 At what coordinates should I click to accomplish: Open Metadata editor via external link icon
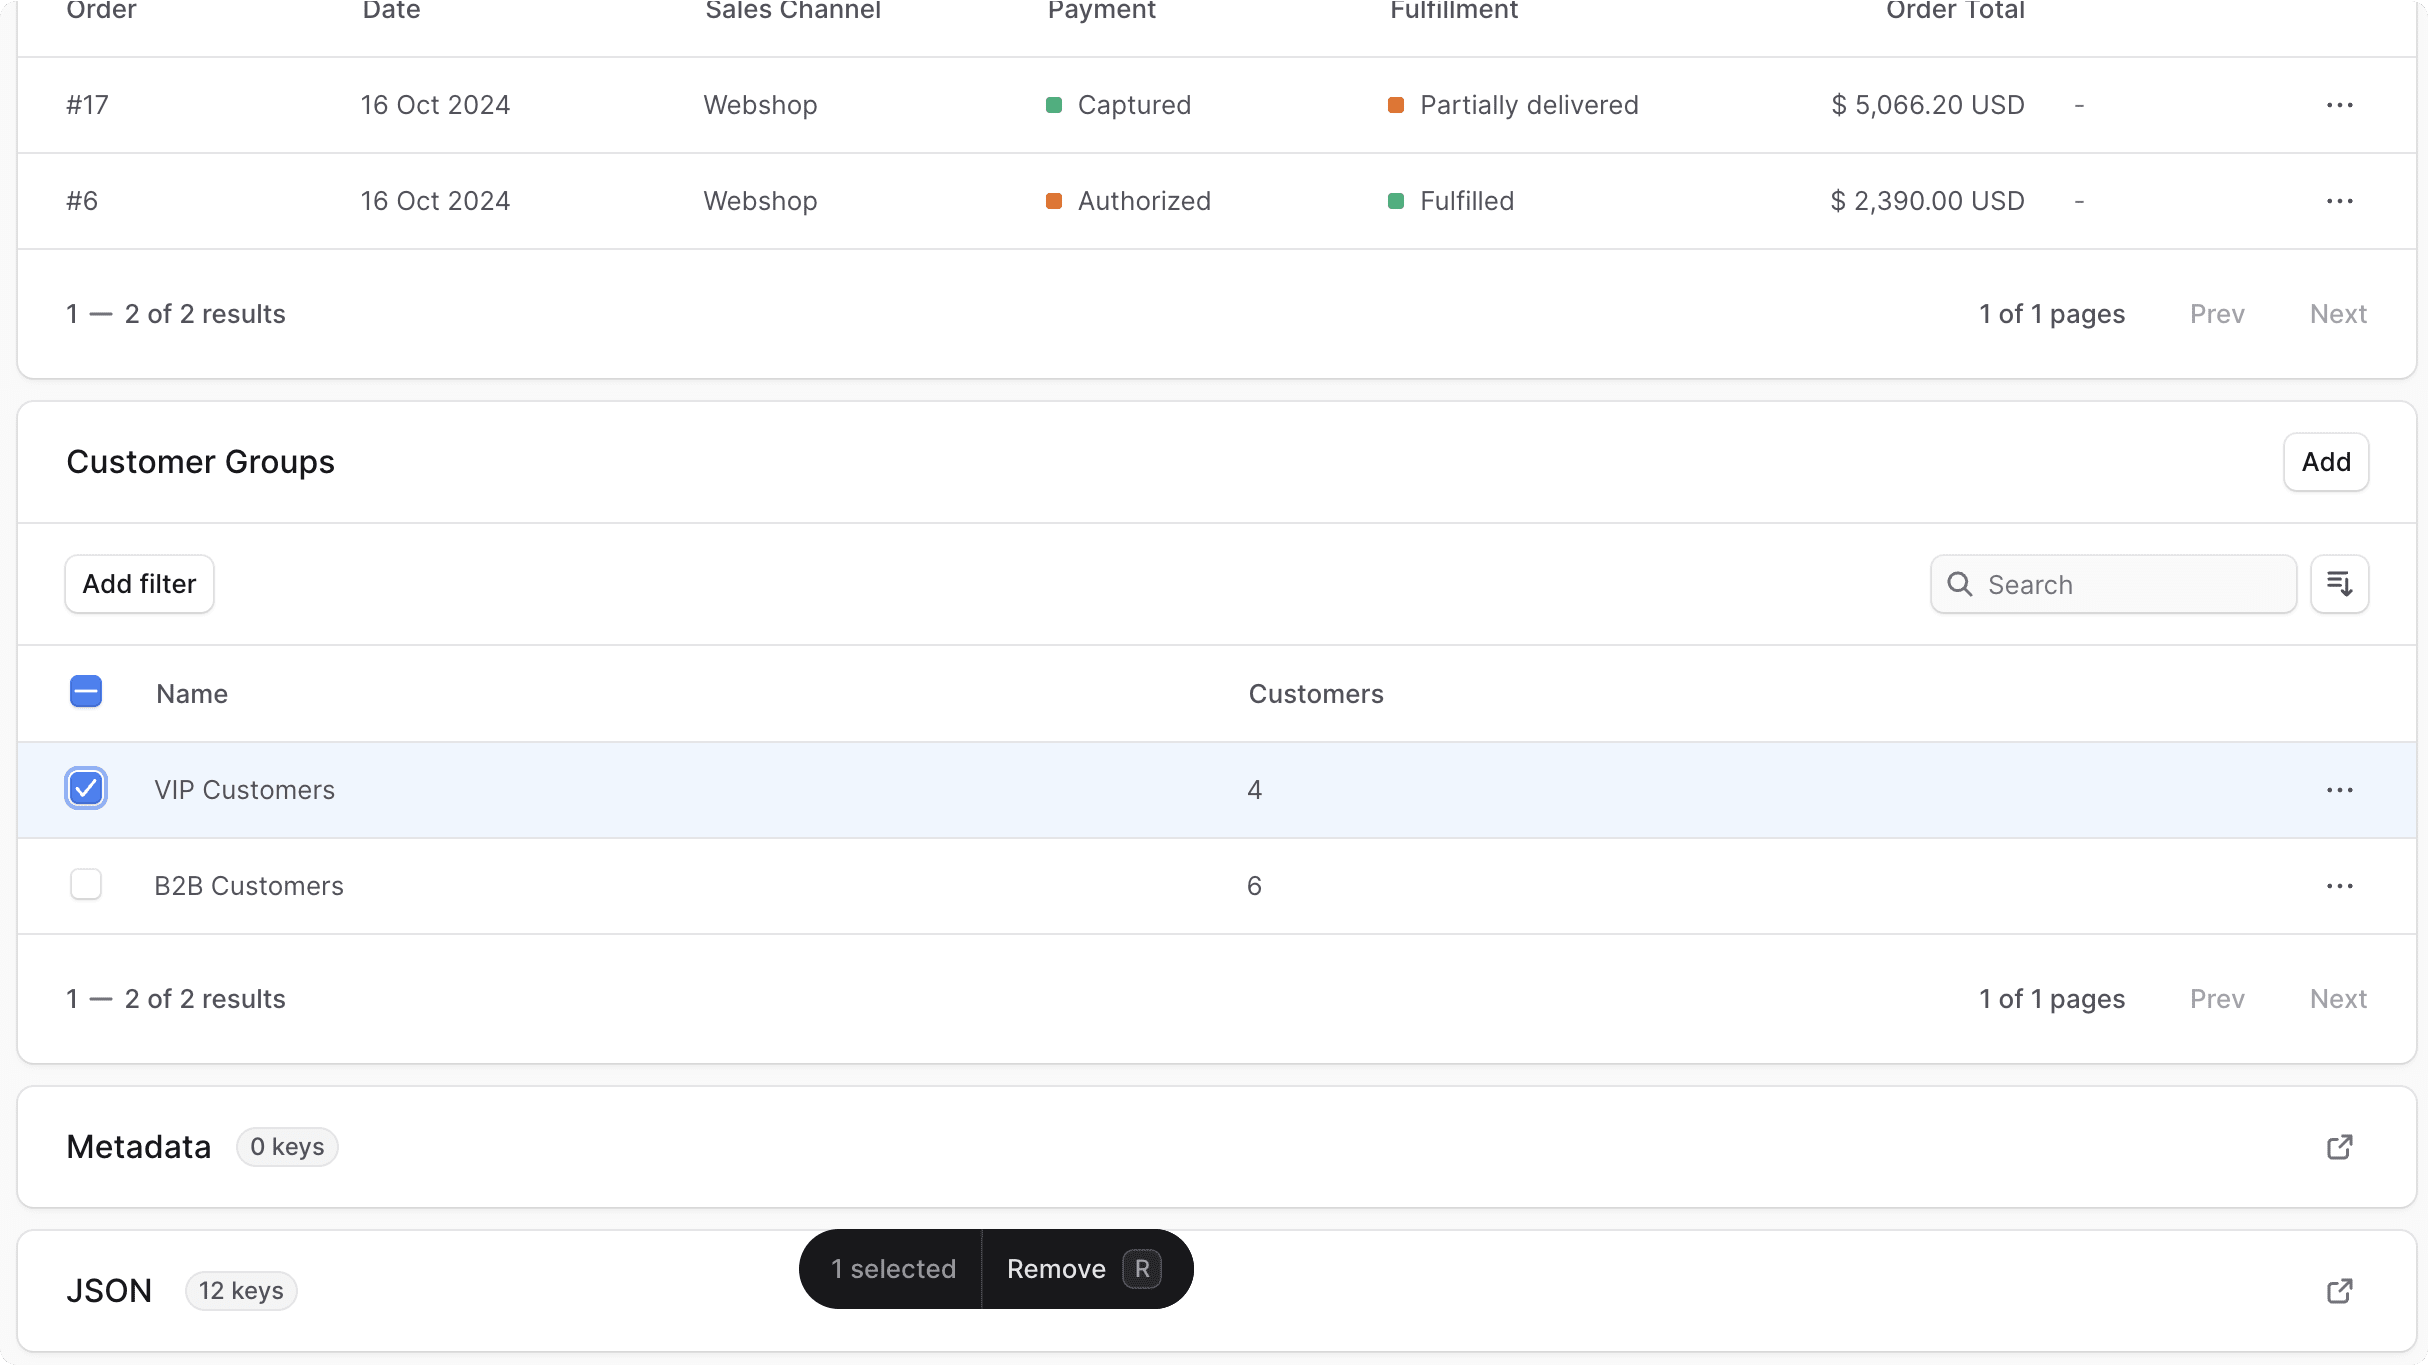(x=2339, y=1146)
